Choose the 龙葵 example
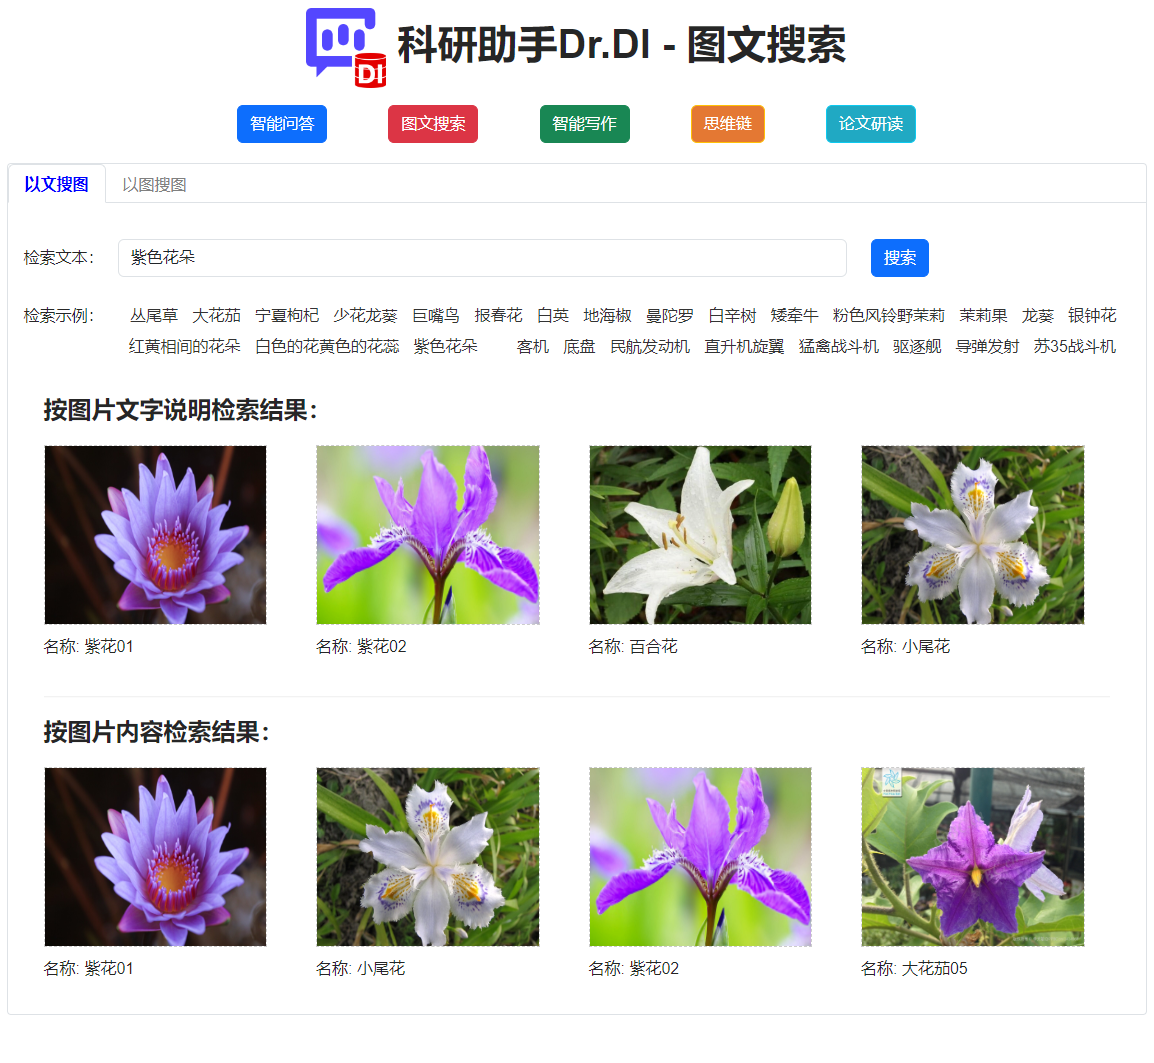1154x1063 pixels. click(x=1038, y=316)
